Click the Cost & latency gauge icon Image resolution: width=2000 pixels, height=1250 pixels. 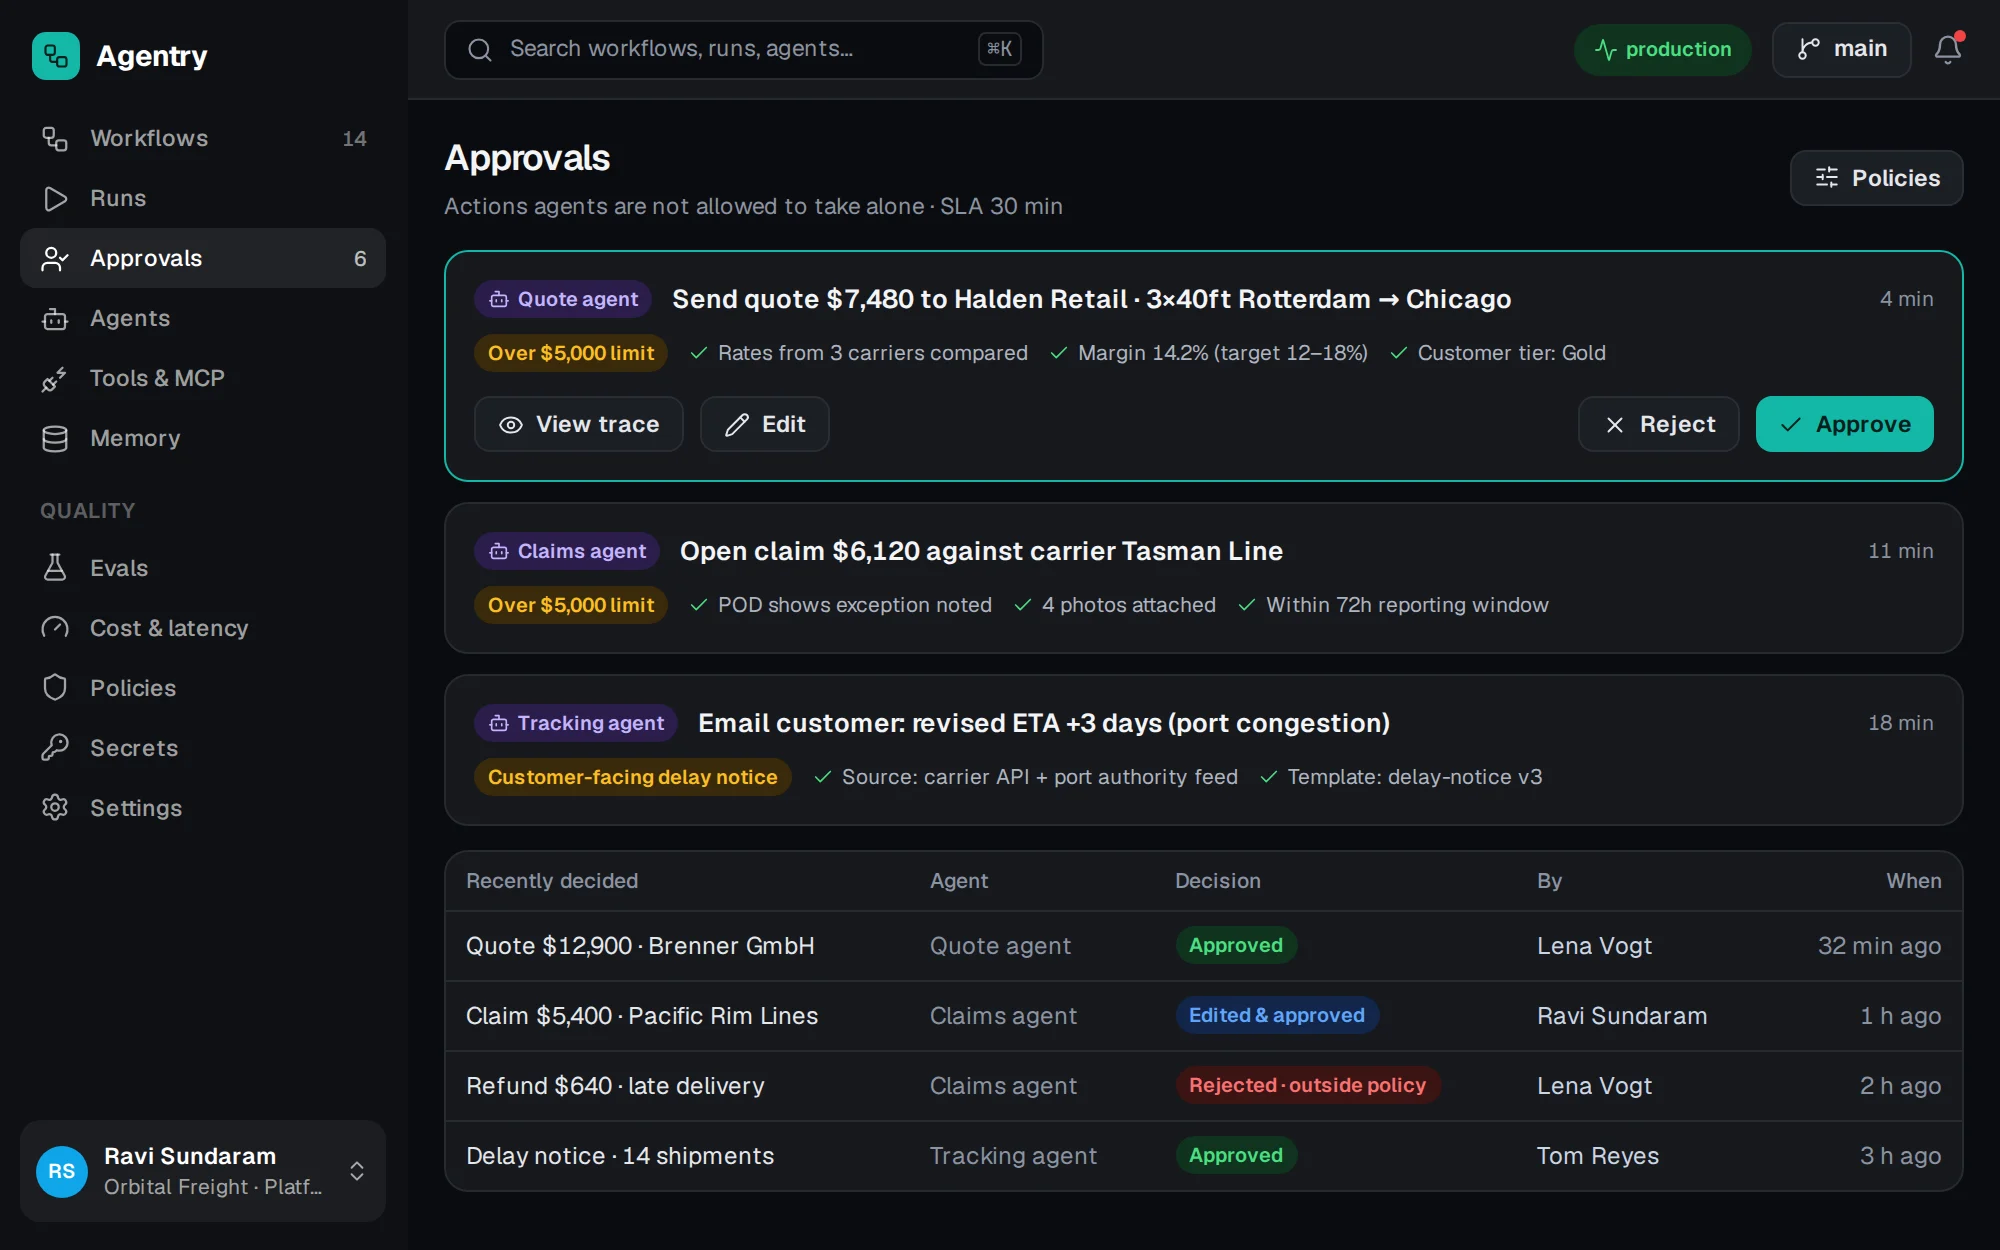[x=55, y=628]
